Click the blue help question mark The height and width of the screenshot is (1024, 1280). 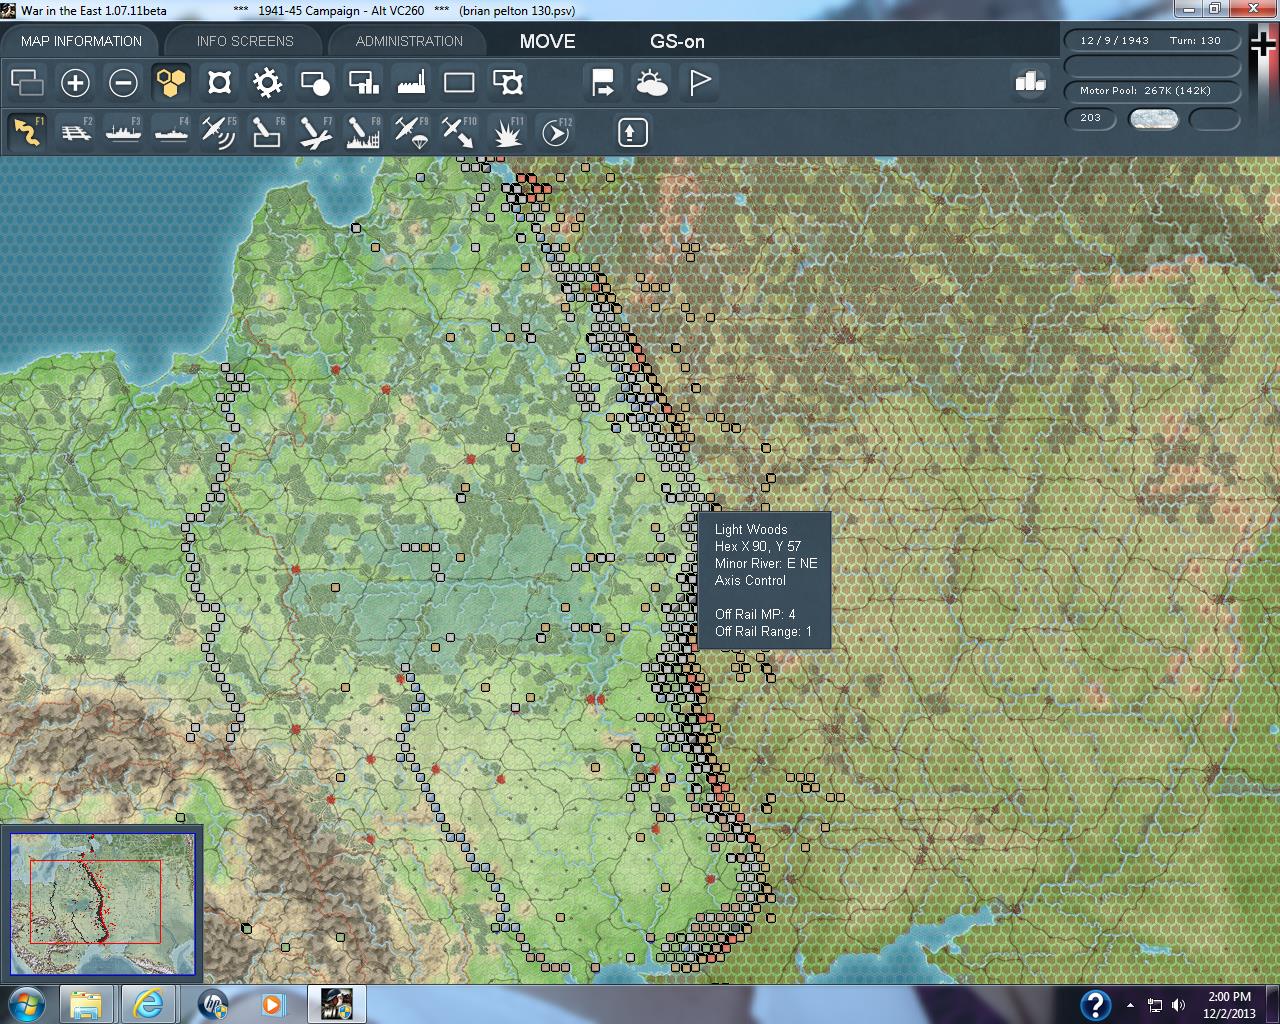point(1095,1004)
